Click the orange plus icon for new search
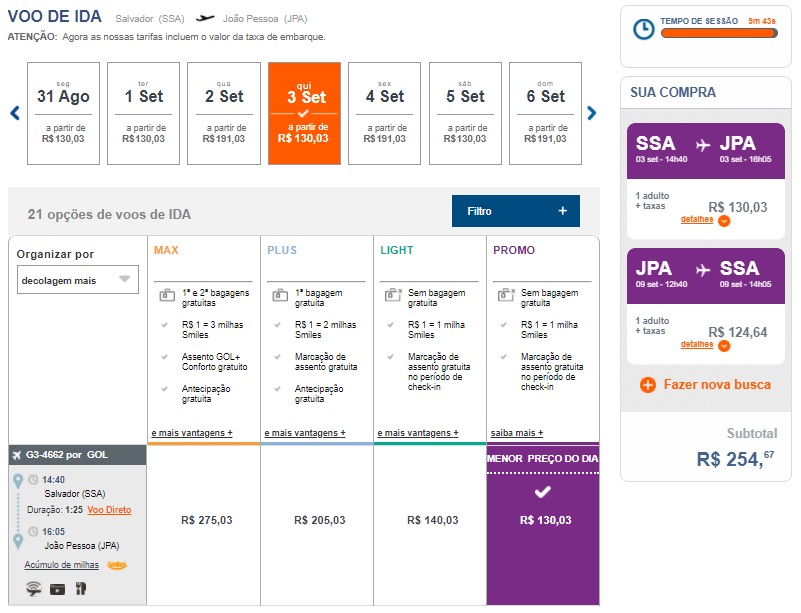801x613 pixels. point(648,385)
